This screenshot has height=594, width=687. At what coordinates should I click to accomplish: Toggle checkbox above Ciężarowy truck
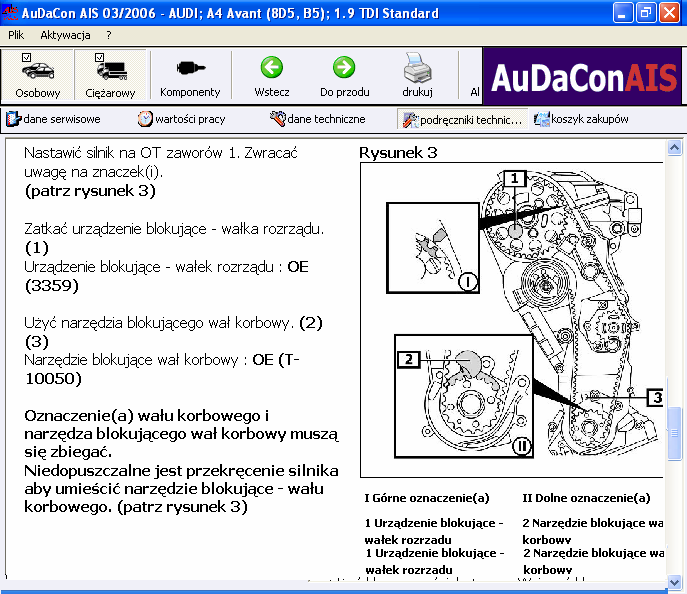(98, 57)
